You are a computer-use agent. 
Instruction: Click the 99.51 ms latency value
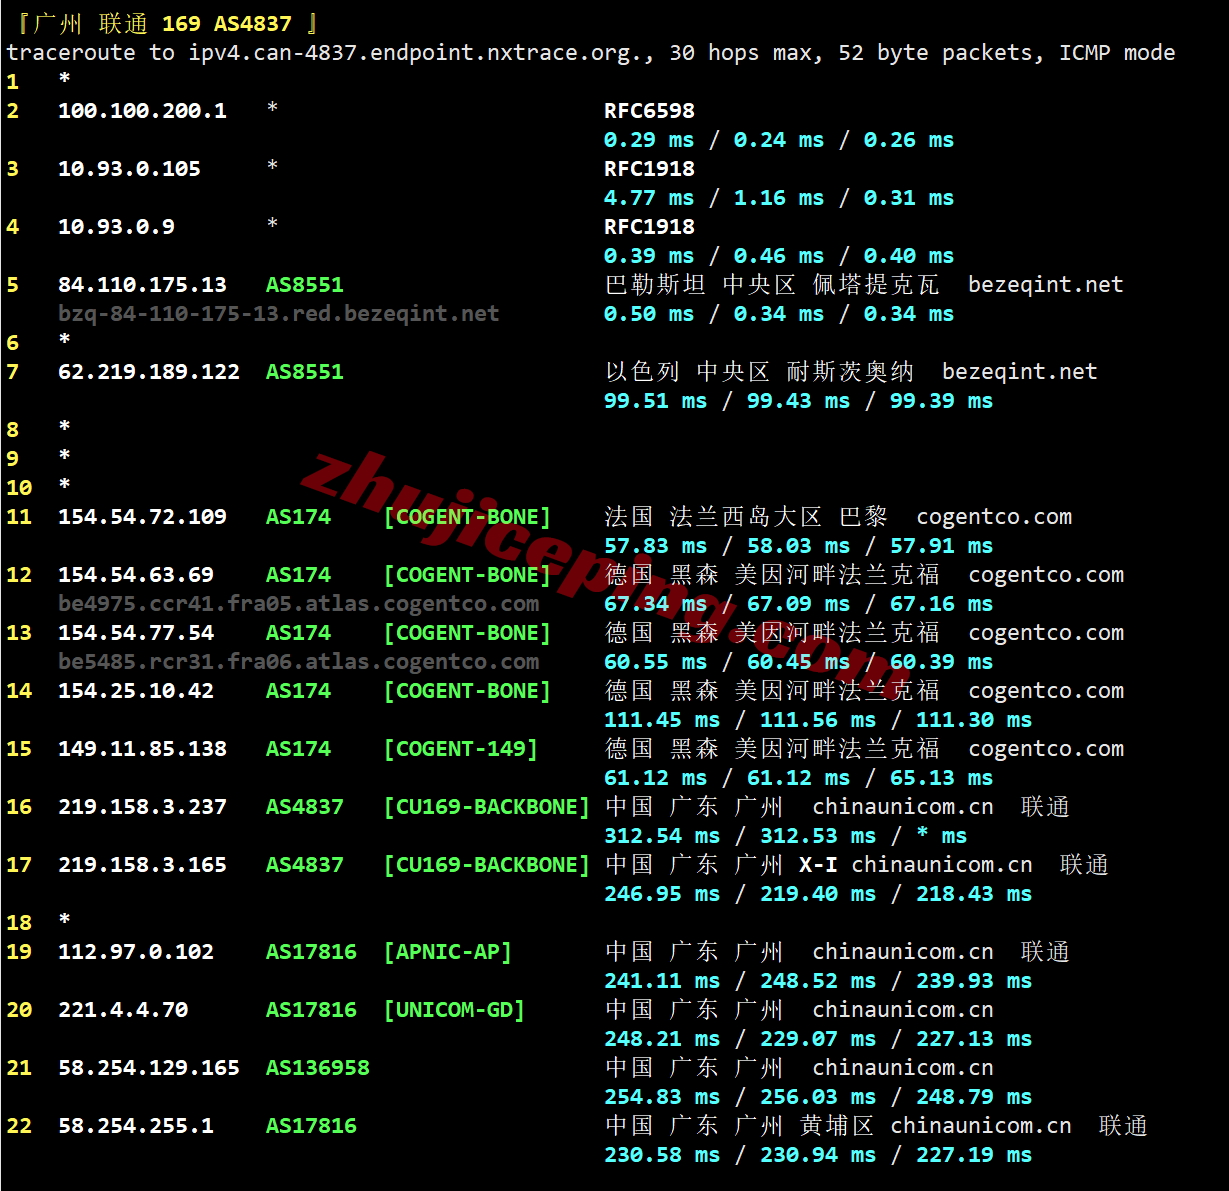point(655,401)
